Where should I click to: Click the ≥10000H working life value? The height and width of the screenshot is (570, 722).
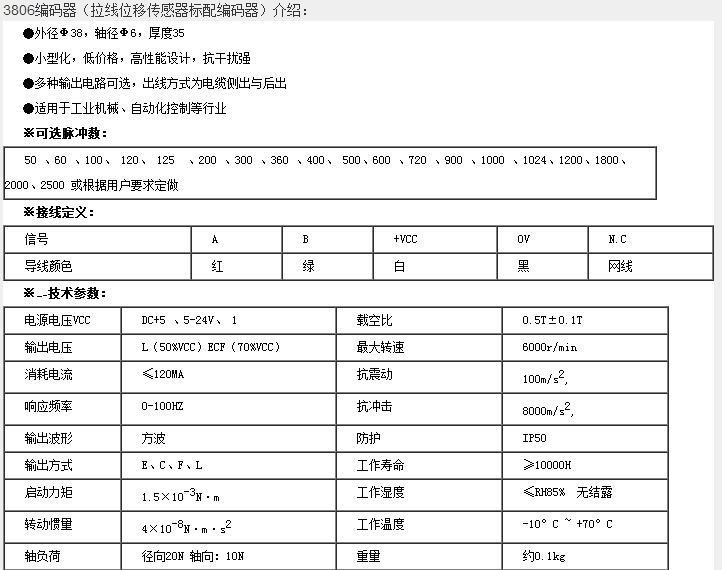tap(547, 465)
